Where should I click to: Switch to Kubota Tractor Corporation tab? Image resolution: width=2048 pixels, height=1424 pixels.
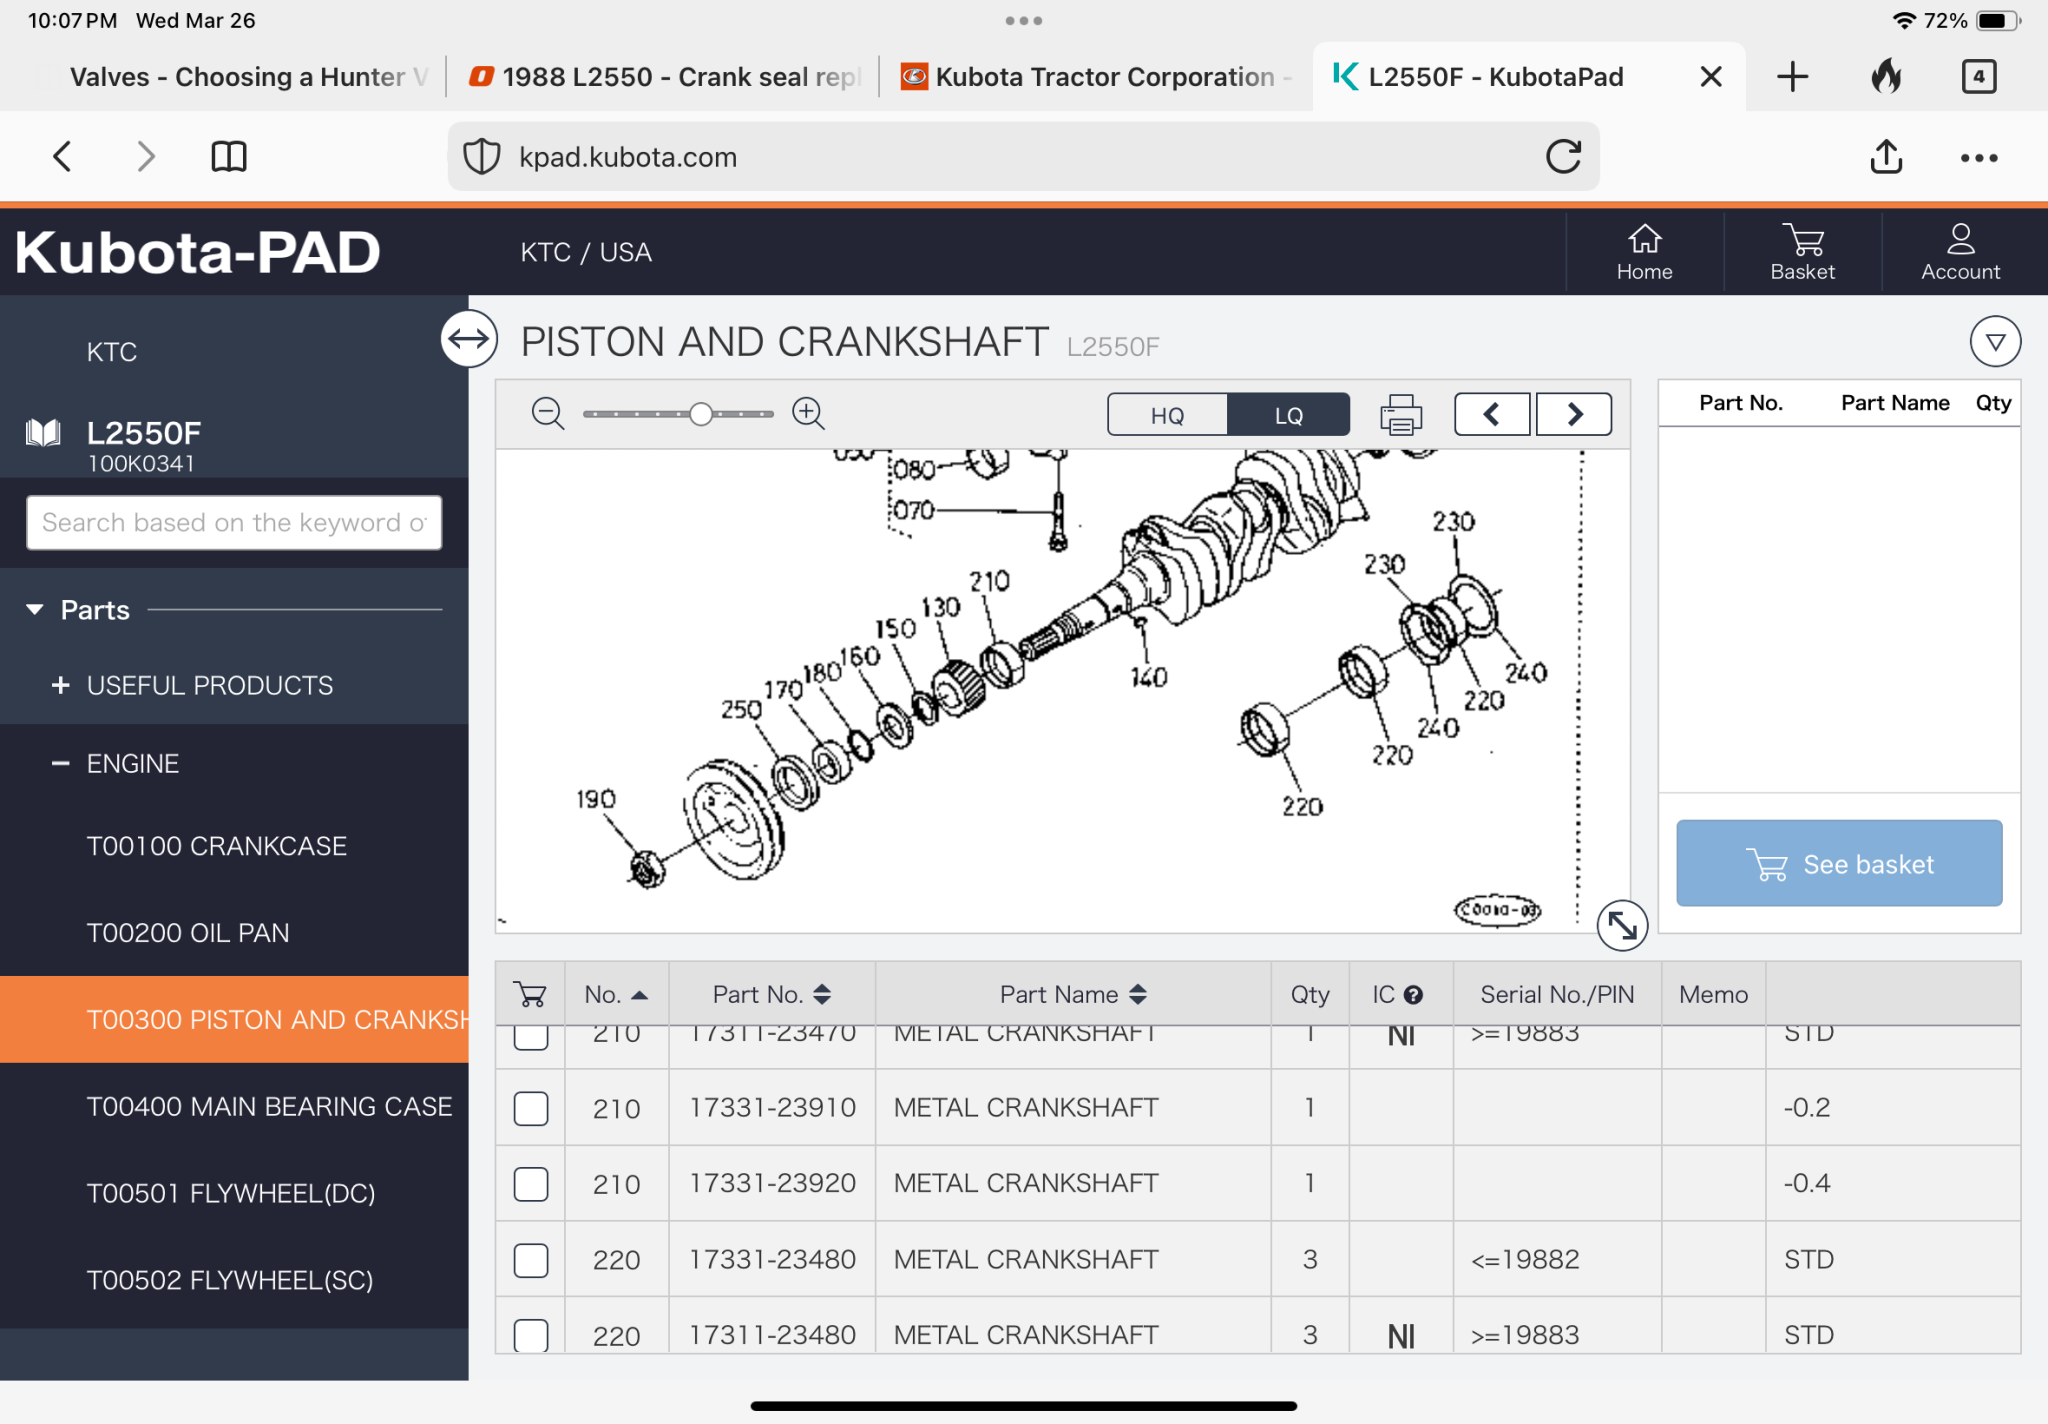[x=1097, y=77]
